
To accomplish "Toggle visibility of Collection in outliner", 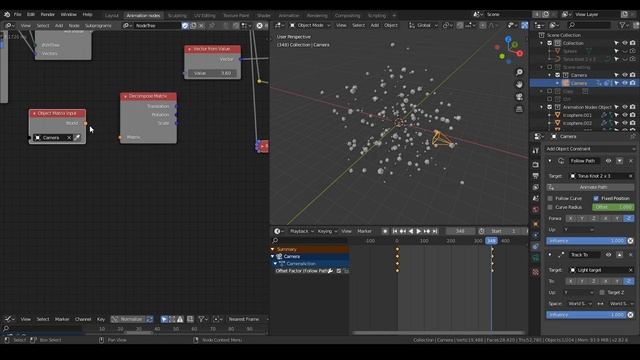I will (x=624, y=43).
